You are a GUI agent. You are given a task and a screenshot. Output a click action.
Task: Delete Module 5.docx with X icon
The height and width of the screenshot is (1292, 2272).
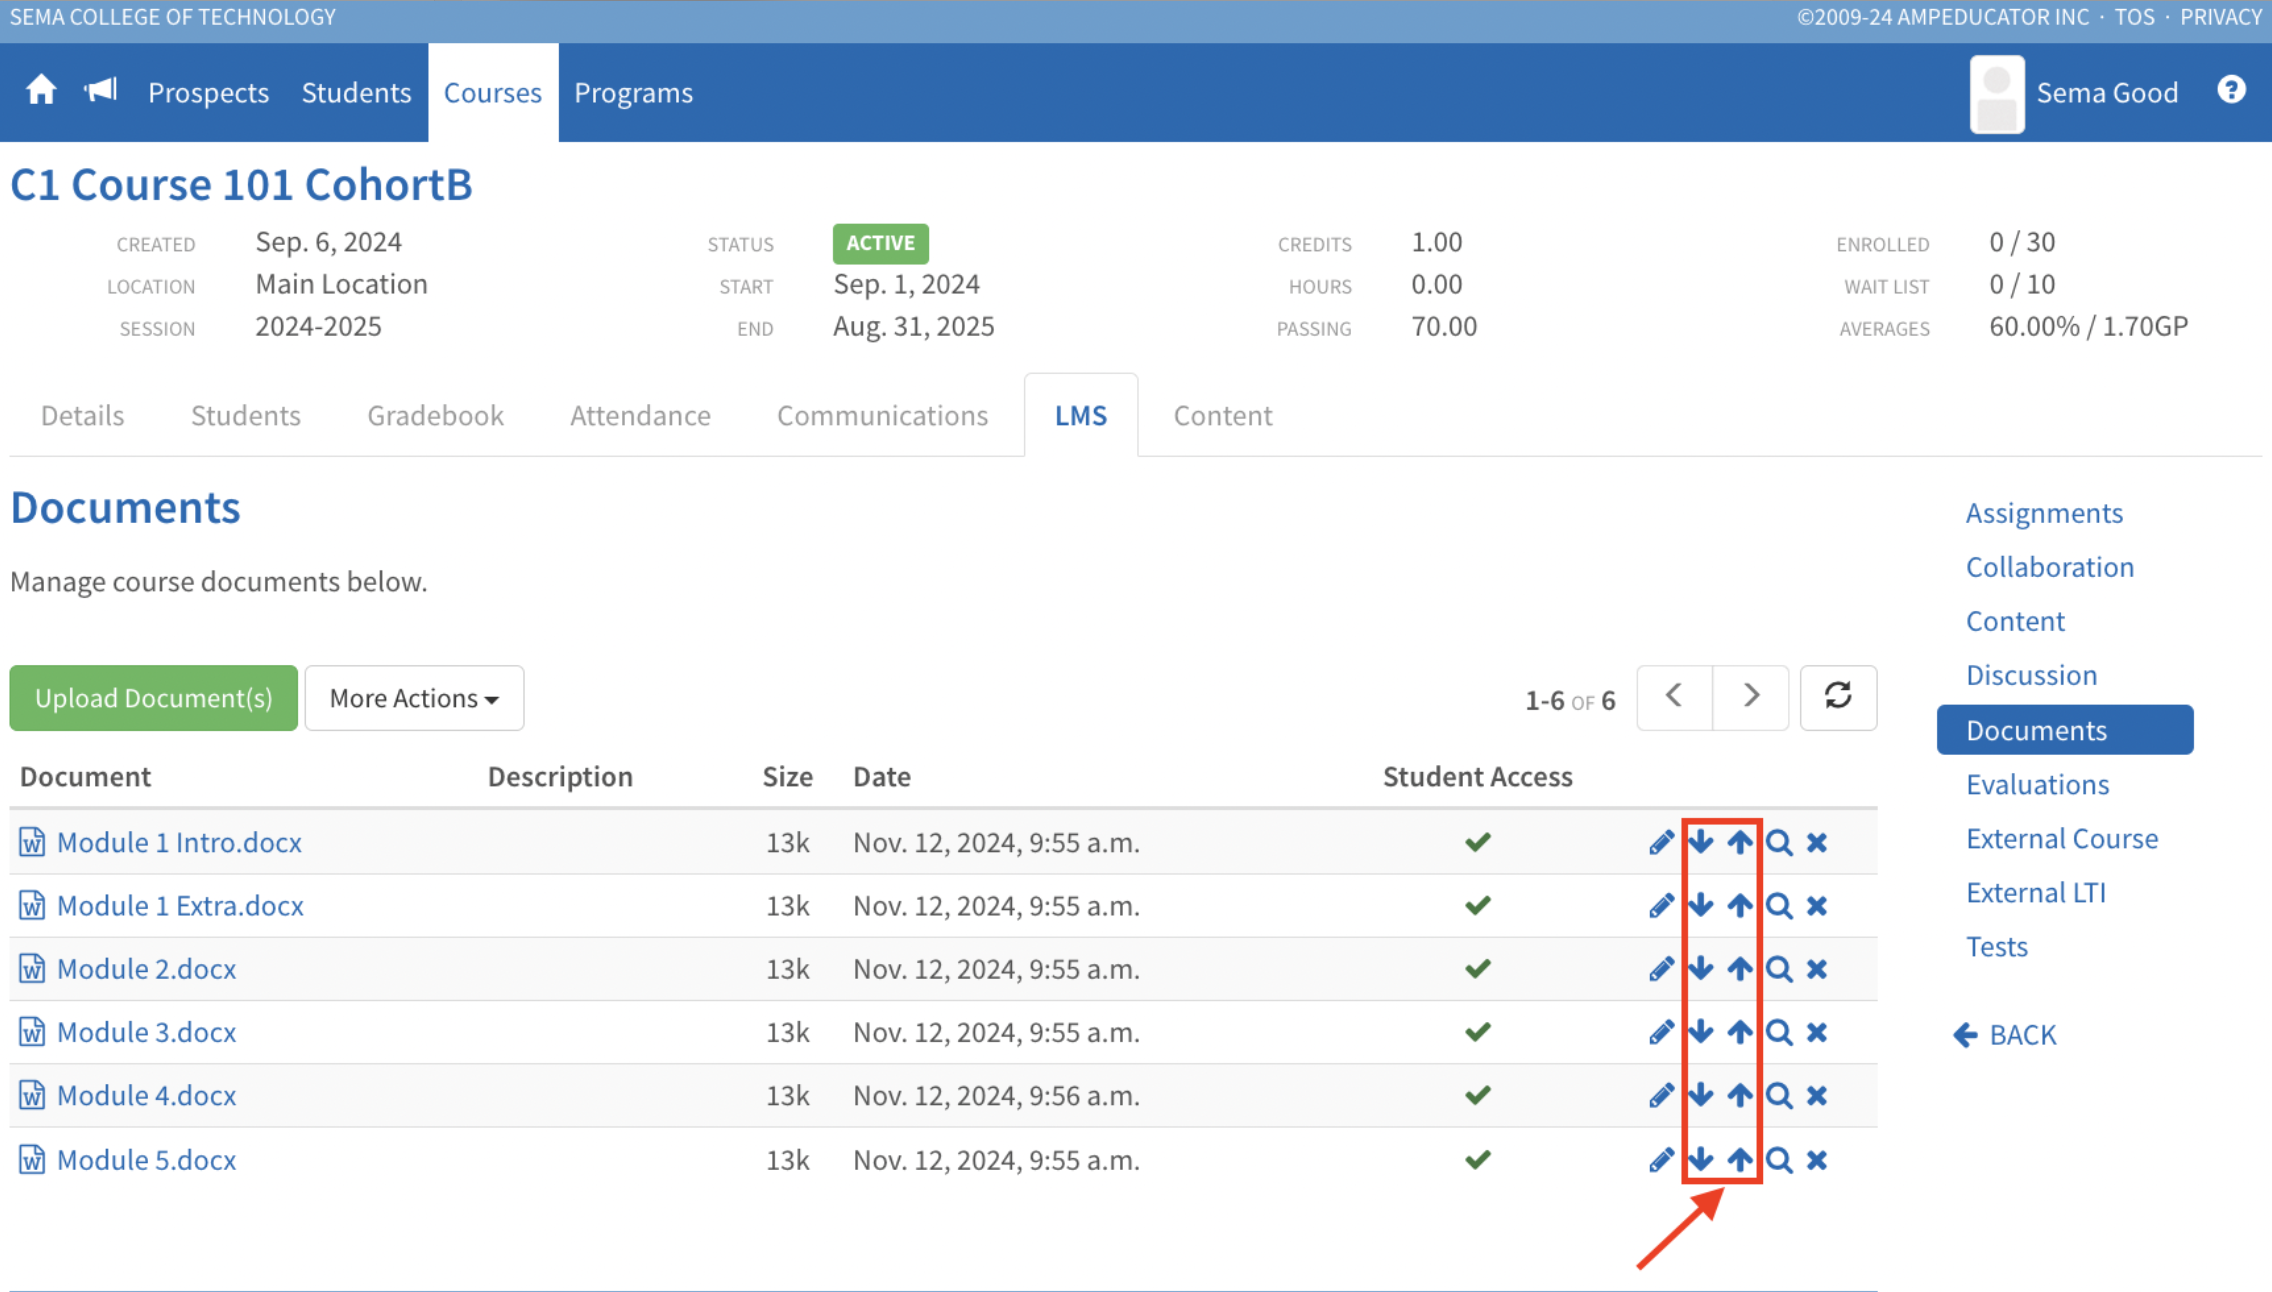1817,1160
